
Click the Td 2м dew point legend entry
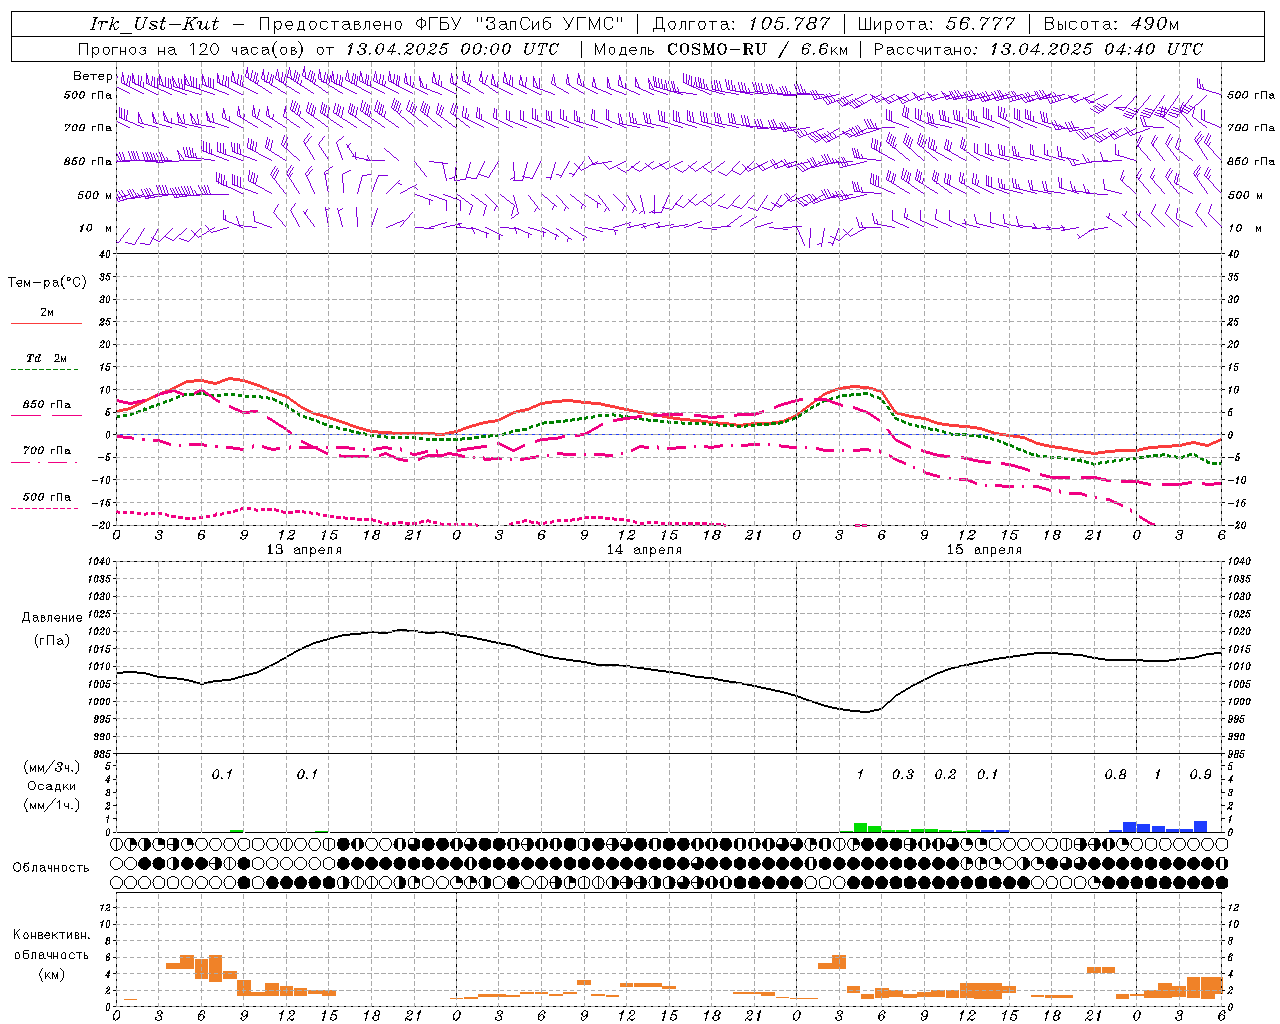(x=47, y=358)
